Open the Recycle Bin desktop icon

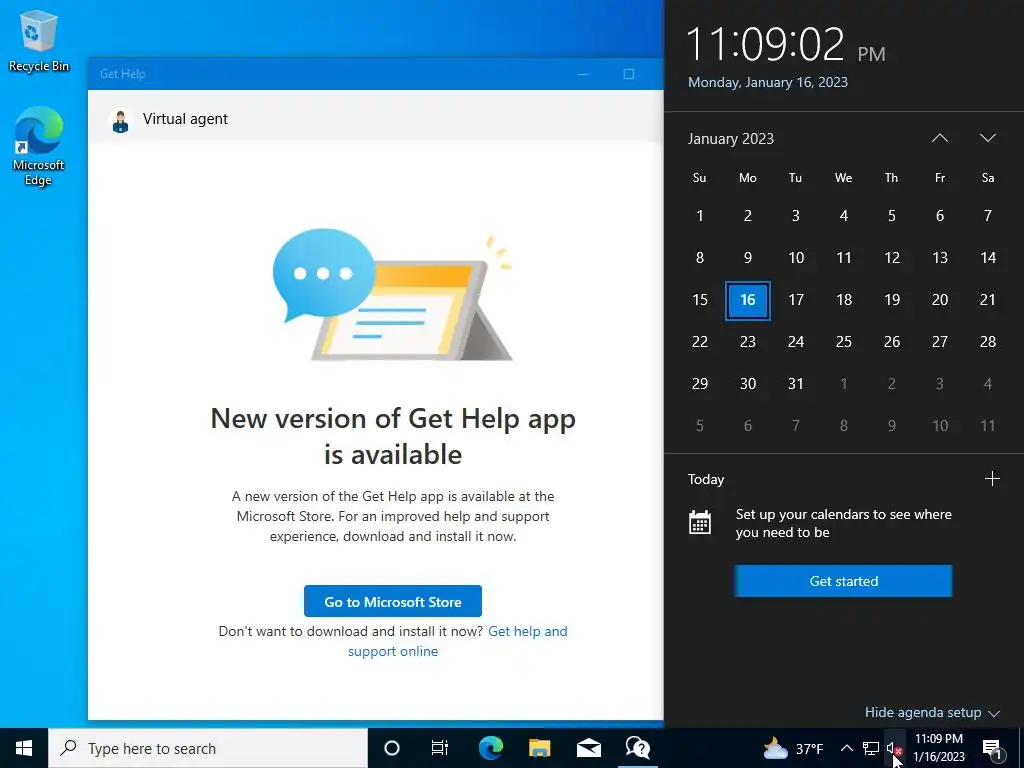pyautogui.click(x=39, y=41)
